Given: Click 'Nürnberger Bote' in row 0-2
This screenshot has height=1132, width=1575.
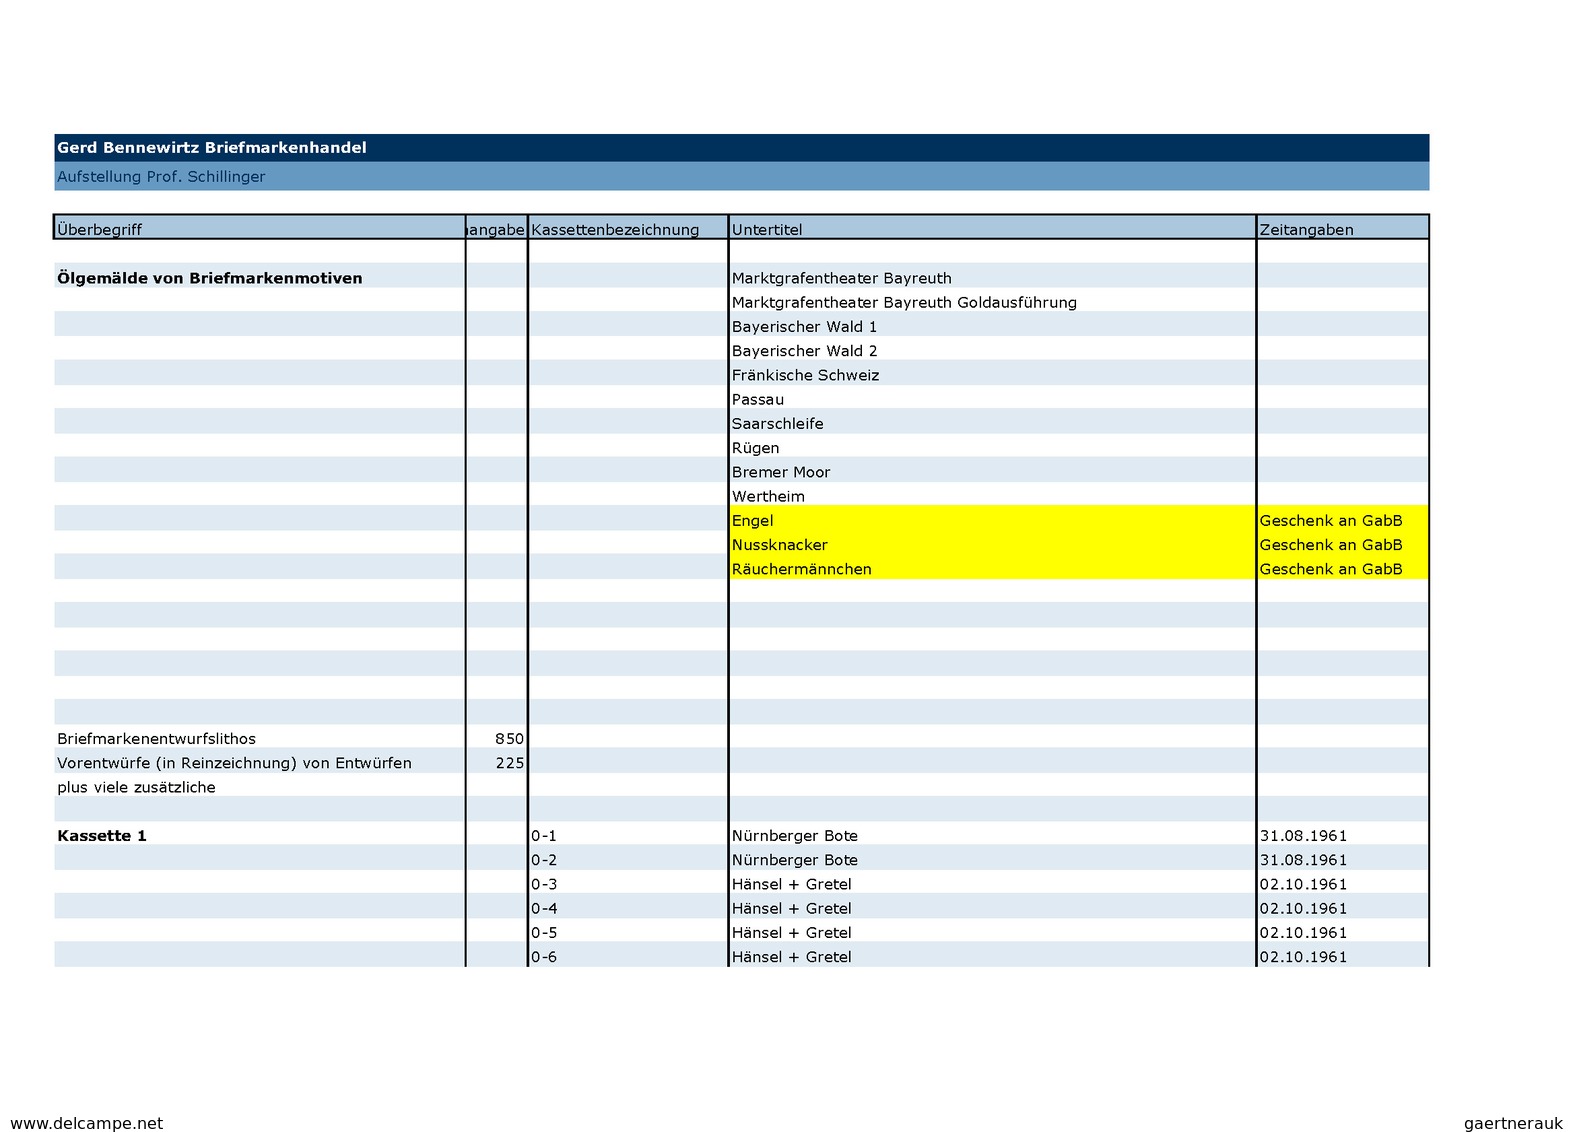Looking at the screenshot, I should pos(795,860).
